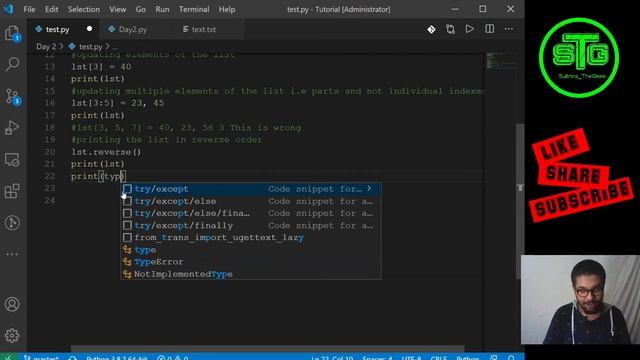Select the NotImplementedType suggestion
The width and height of the screenshot is (640, 360).
click(x=251, y=274)
